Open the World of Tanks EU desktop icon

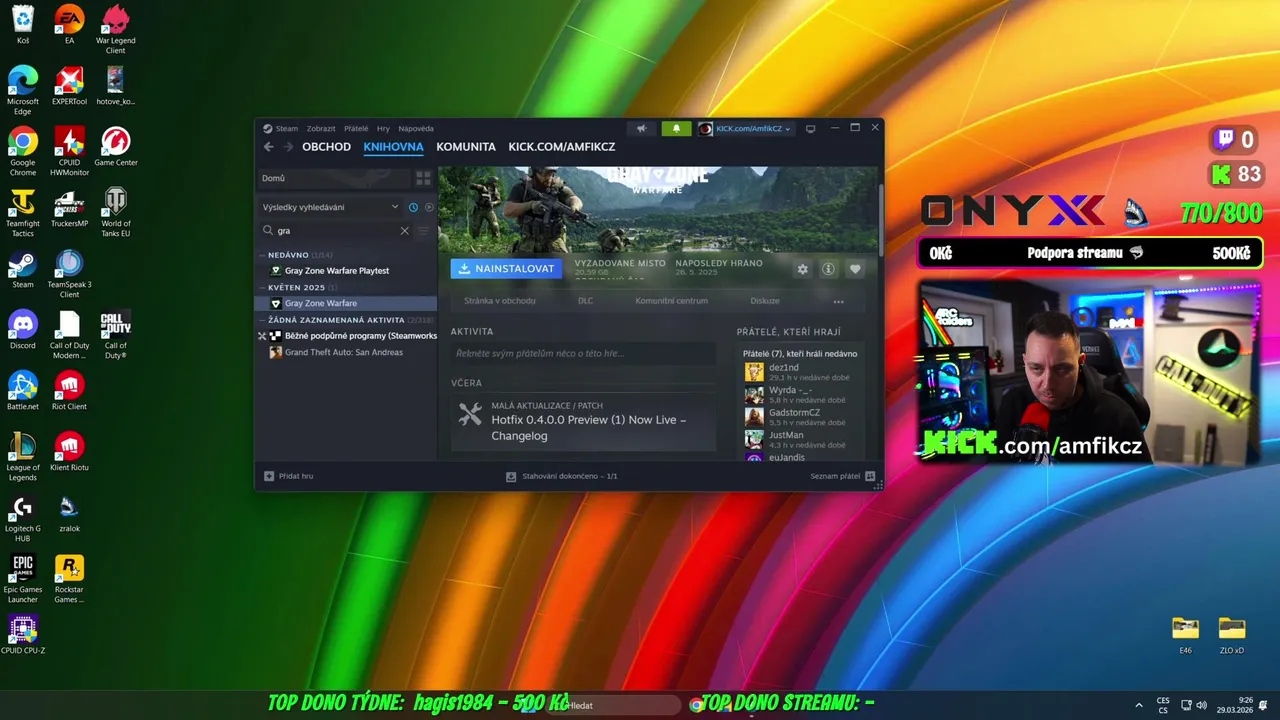(x=116, y=212)
